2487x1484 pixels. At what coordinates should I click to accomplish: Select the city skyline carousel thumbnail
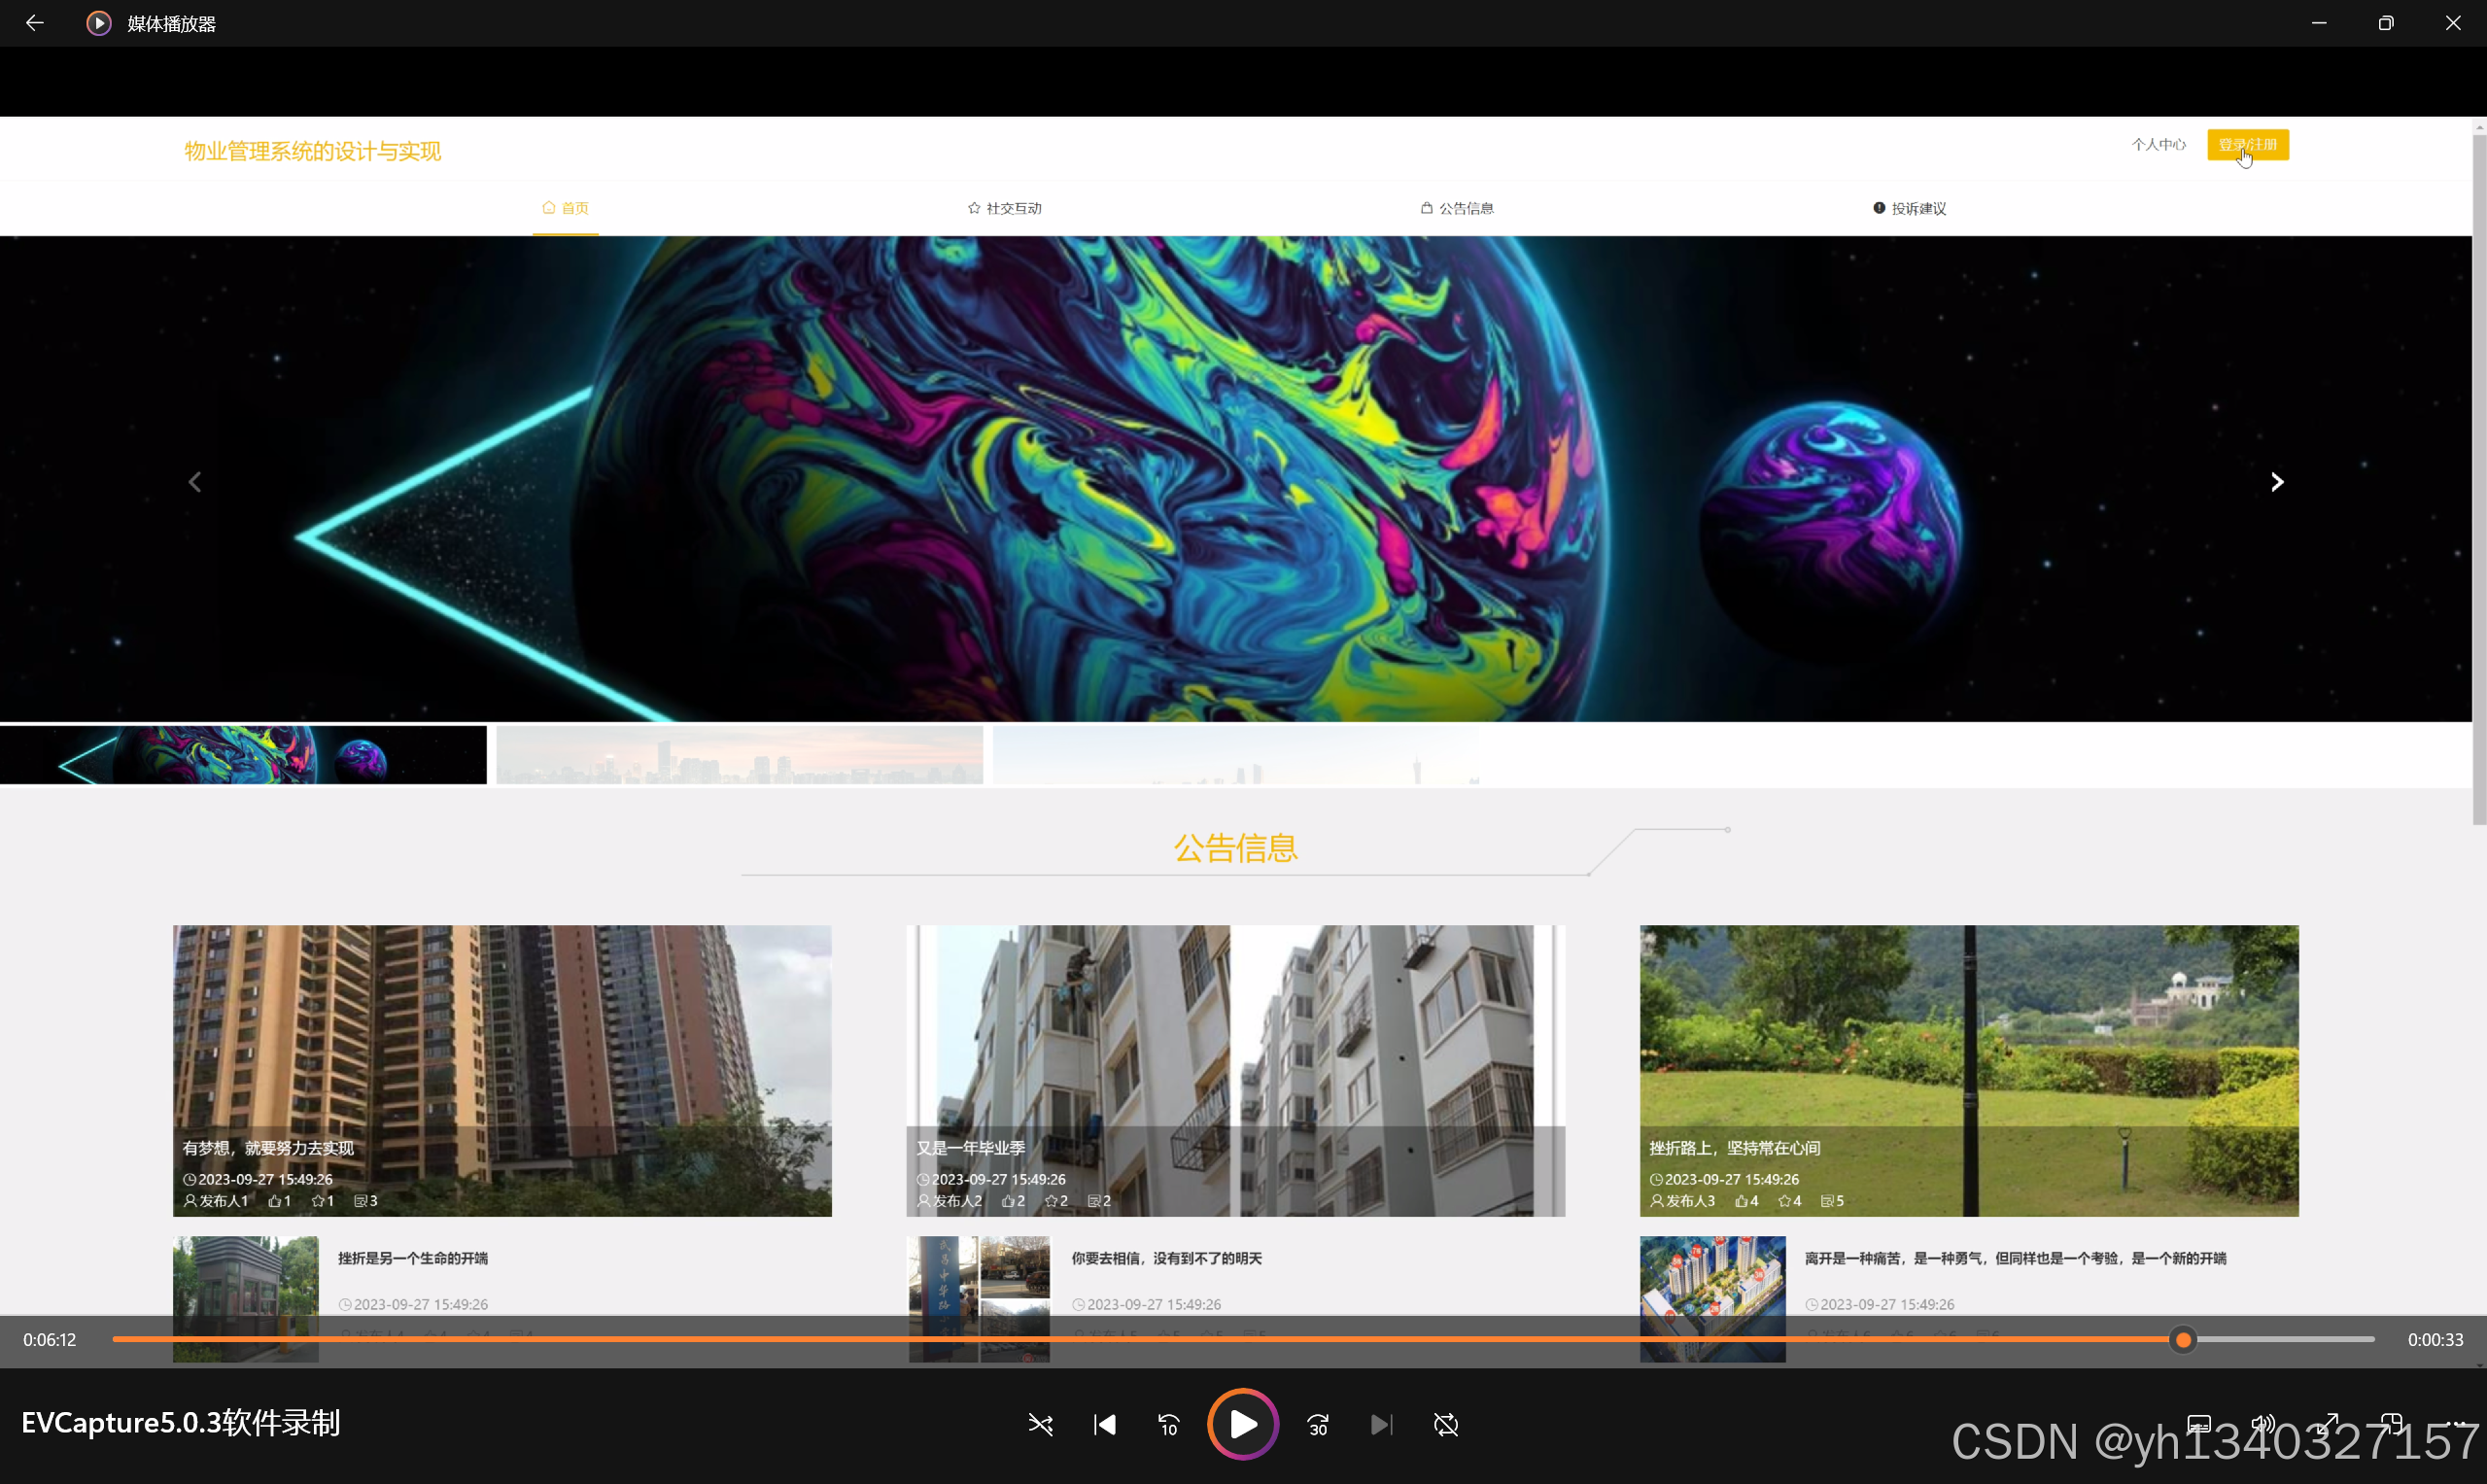pyautogui.click(x=740, y=755)
